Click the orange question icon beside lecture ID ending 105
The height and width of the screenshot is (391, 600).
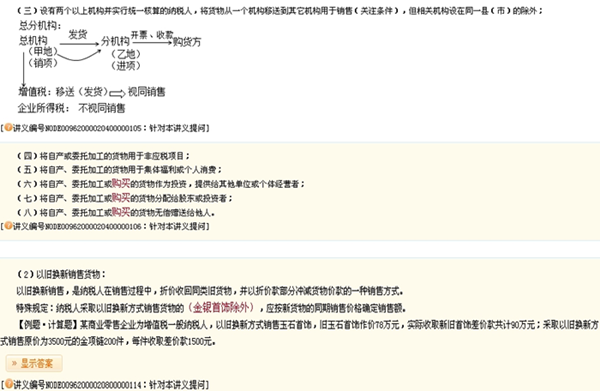[x=8, y=127]
